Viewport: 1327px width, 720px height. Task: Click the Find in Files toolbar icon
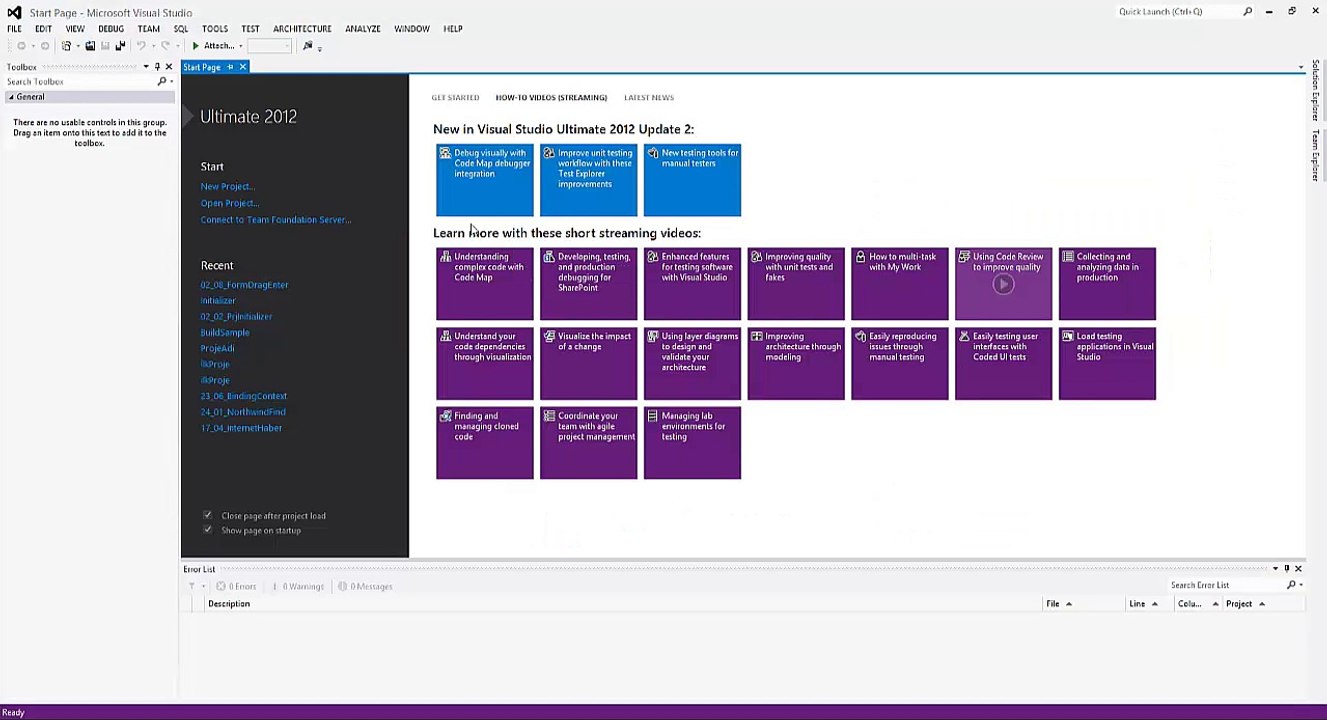click(x=308, y=46)
